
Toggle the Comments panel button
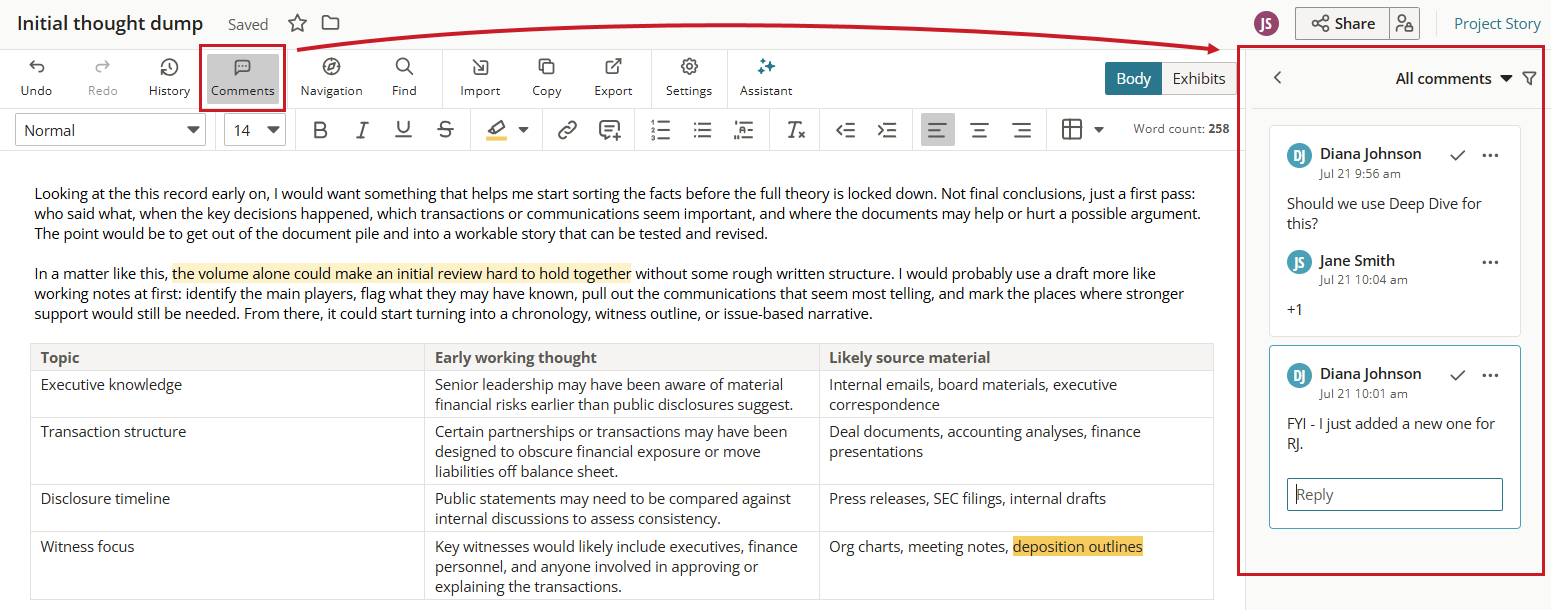(x=243, y=77)
